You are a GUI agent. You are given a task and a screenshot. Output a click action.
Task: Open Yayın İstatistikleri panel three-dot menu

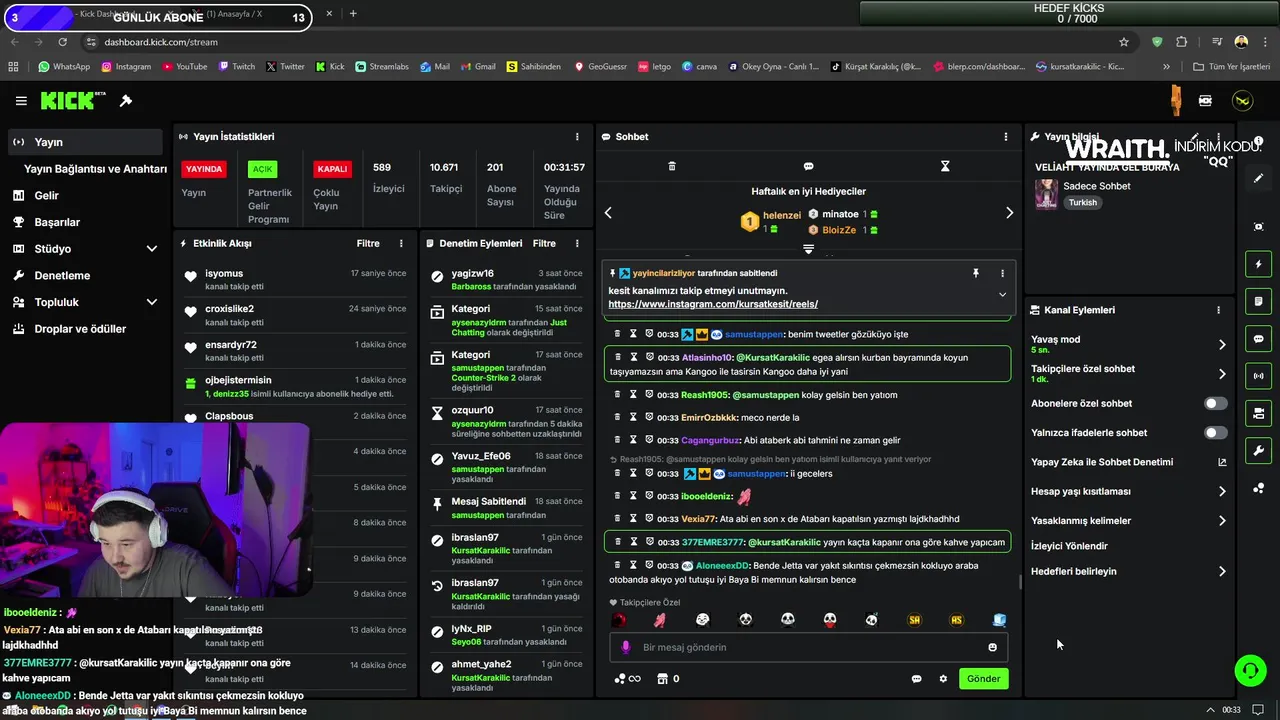[x=577, y=137]
